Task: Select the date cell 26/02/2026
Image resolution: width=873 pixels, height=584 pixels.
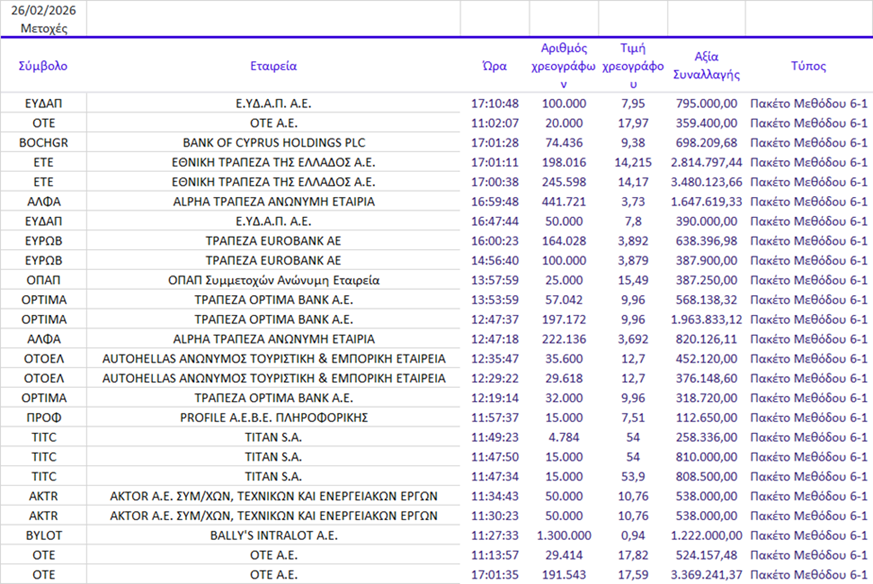Action: click(x=44, y=9)
